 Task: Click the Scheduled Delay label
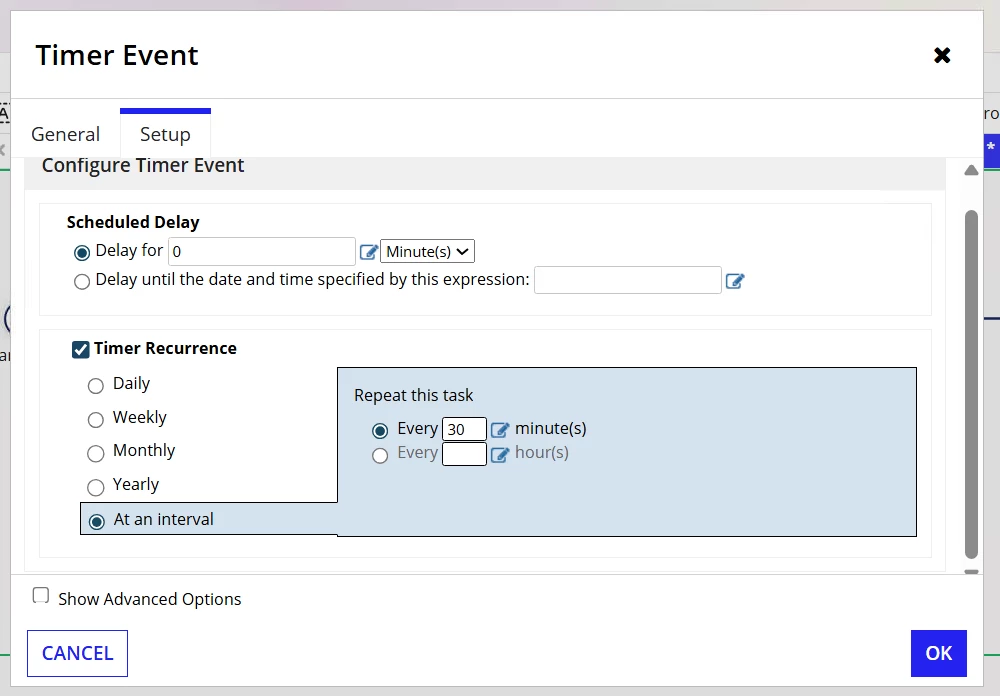pos(133,222)
